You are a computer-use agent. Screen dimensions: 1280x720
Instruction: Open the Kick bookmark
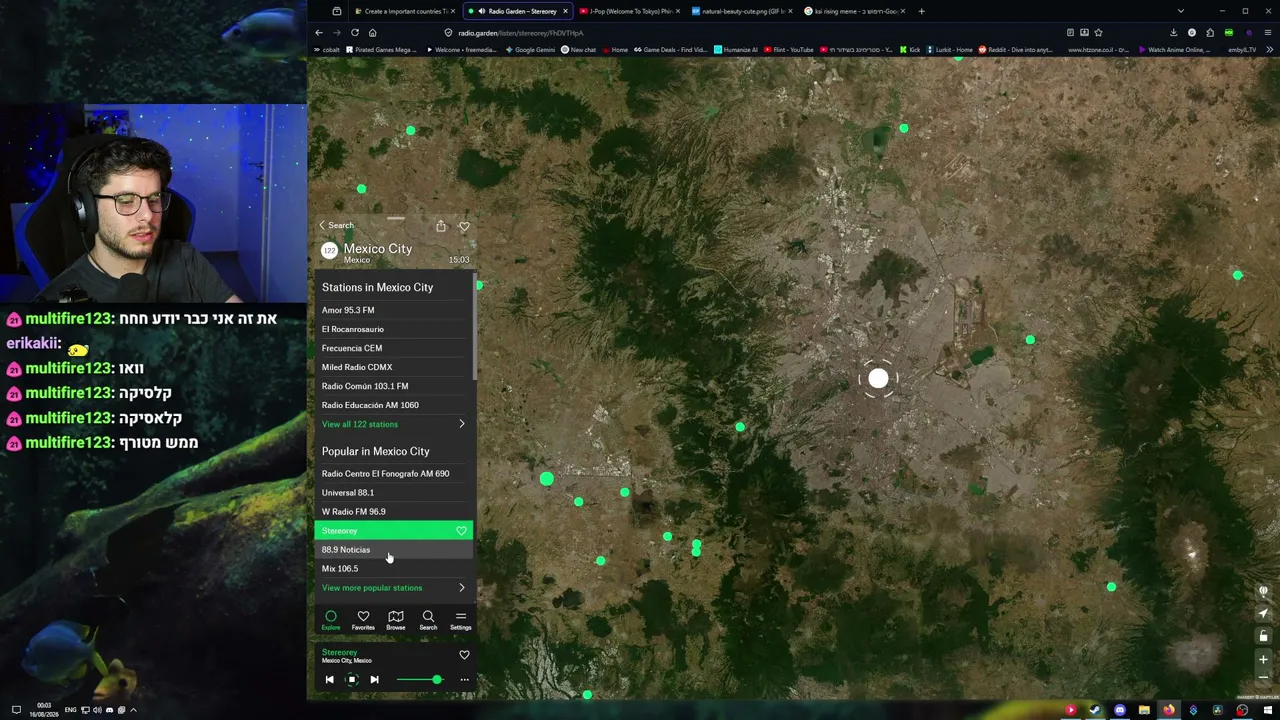pos(910,50)
